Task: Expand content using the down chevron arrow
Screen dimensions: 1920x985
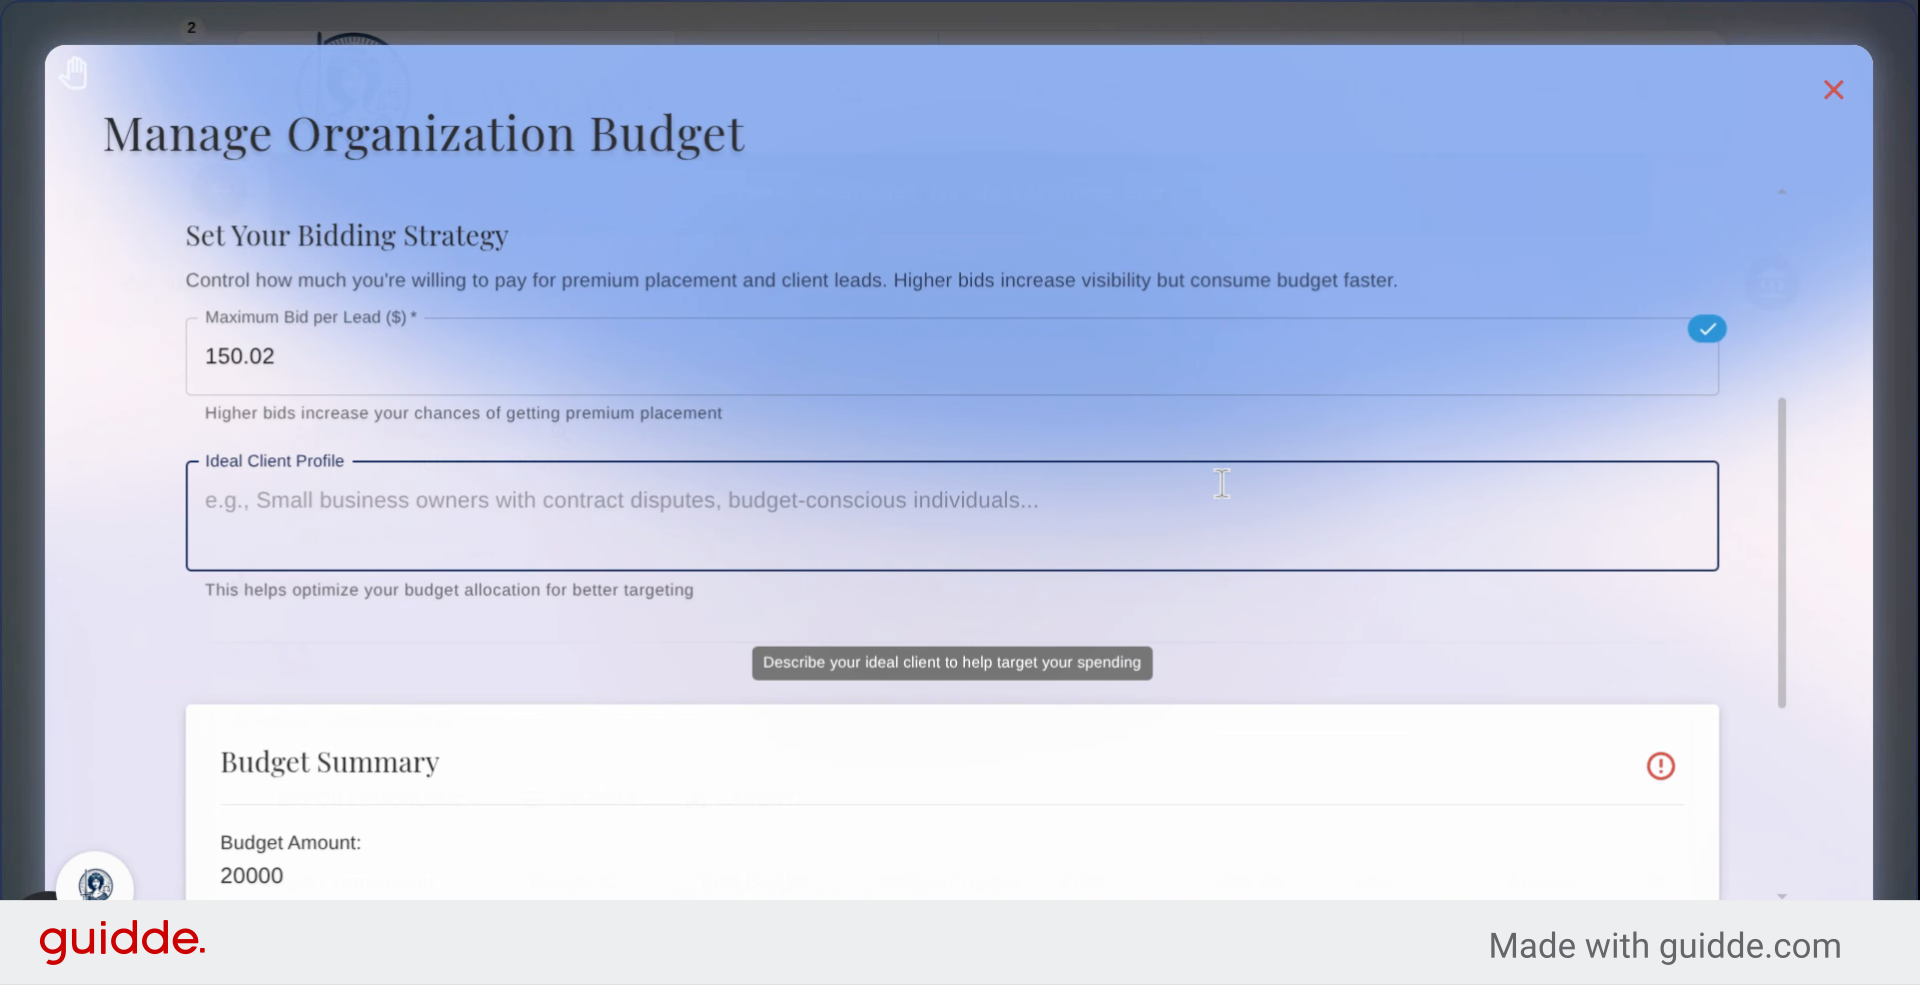Action: coord(1784,897)
